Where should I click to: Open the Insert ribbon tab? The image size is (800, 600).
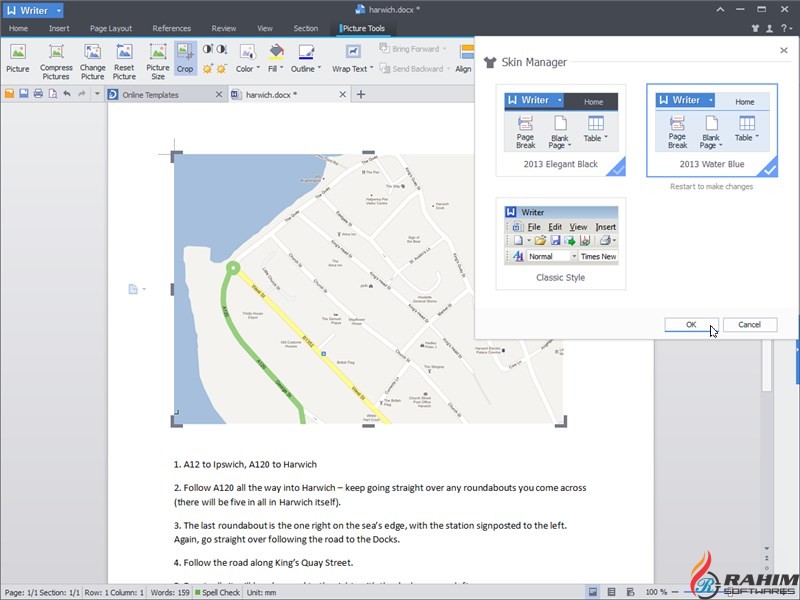pyautogui.click(x=59, y=29)
